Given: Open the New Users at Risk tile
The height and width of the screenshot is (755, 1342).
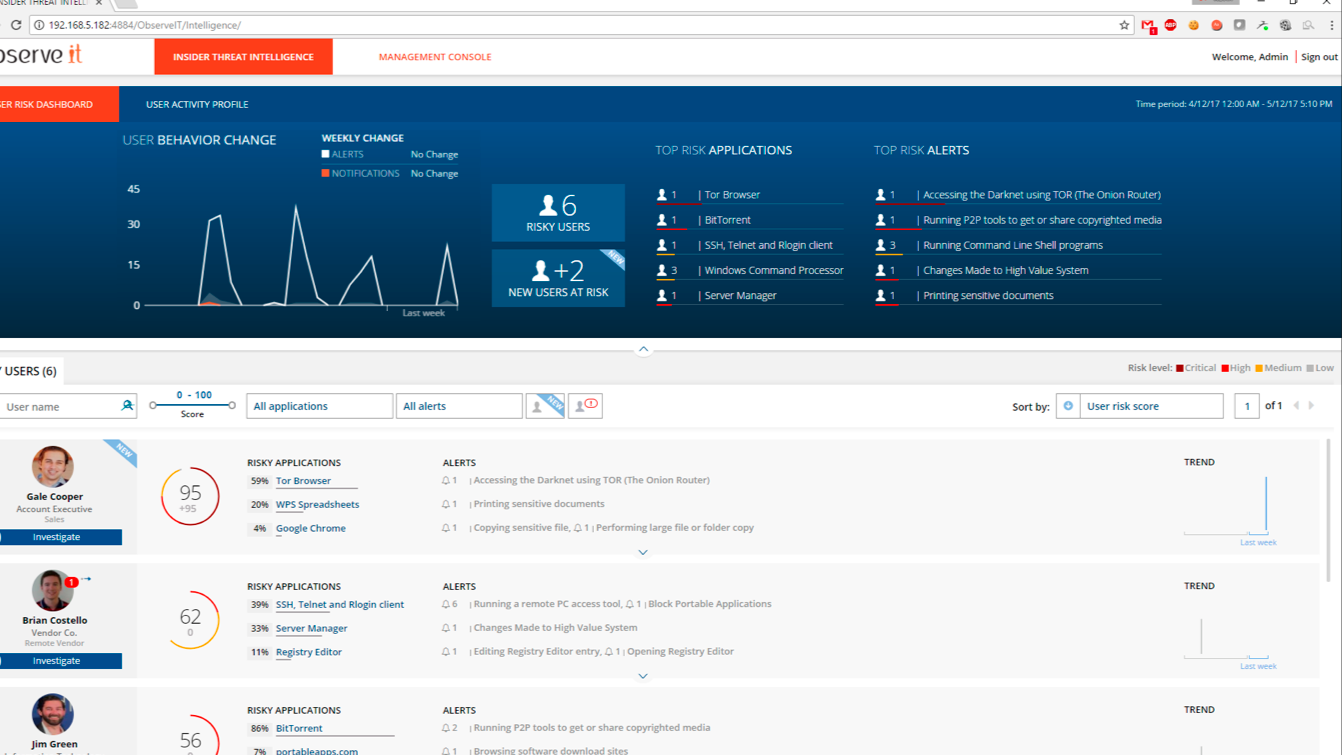Looking at the screenshot, I should [558, 278].
